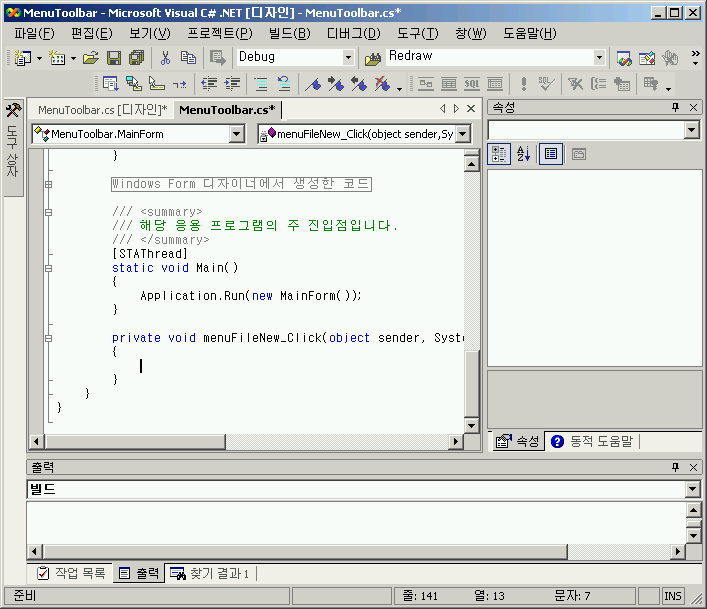Go to the next bookmark icon

pyautogui.click(x=336, y=84)
